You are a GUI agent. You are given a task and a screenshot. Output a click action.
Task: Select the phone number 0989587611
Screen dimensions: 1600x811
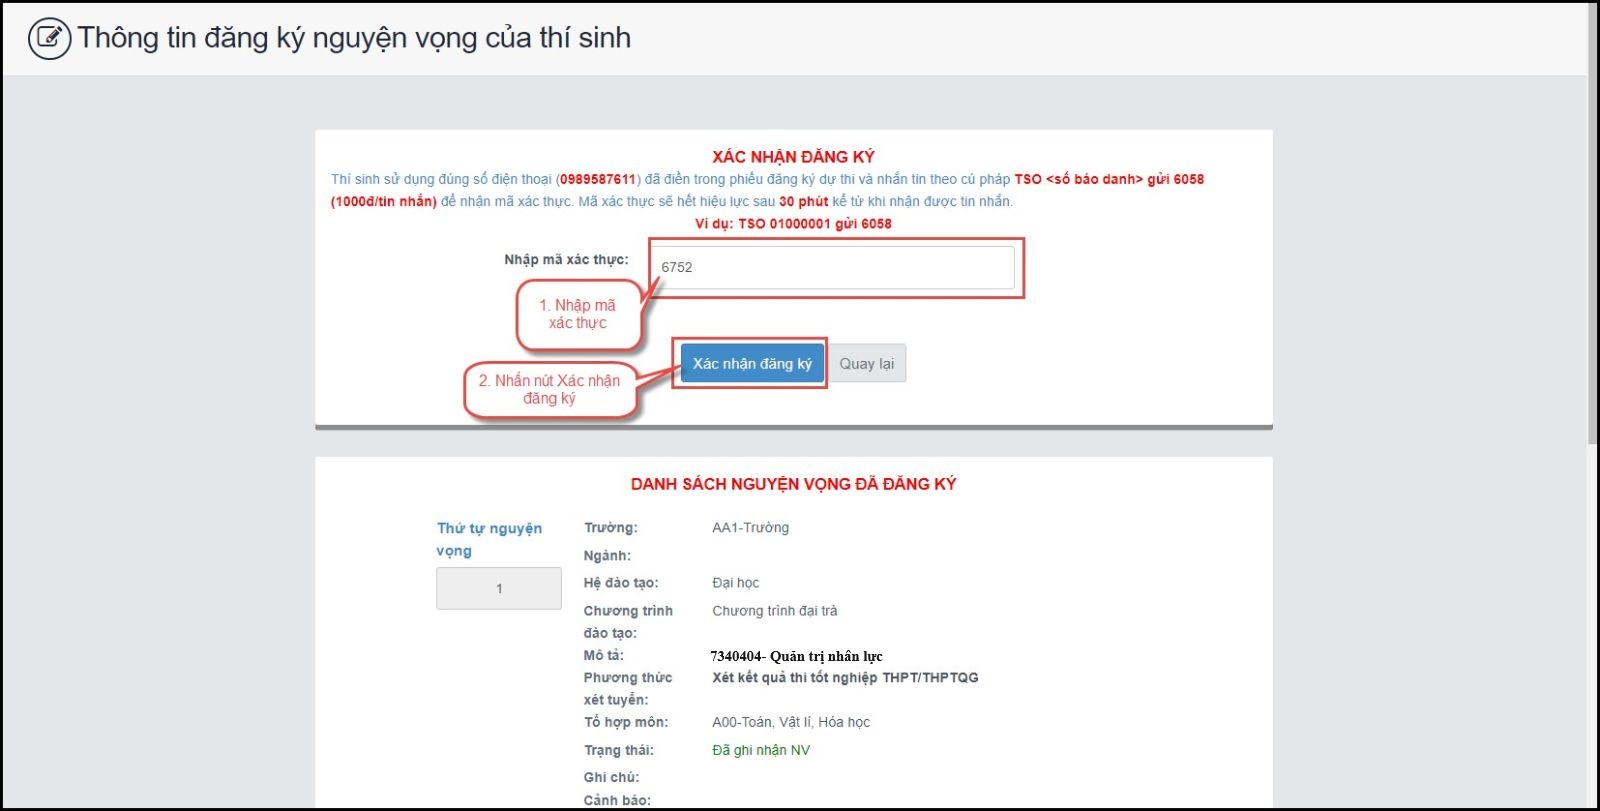tap(598, 179)
